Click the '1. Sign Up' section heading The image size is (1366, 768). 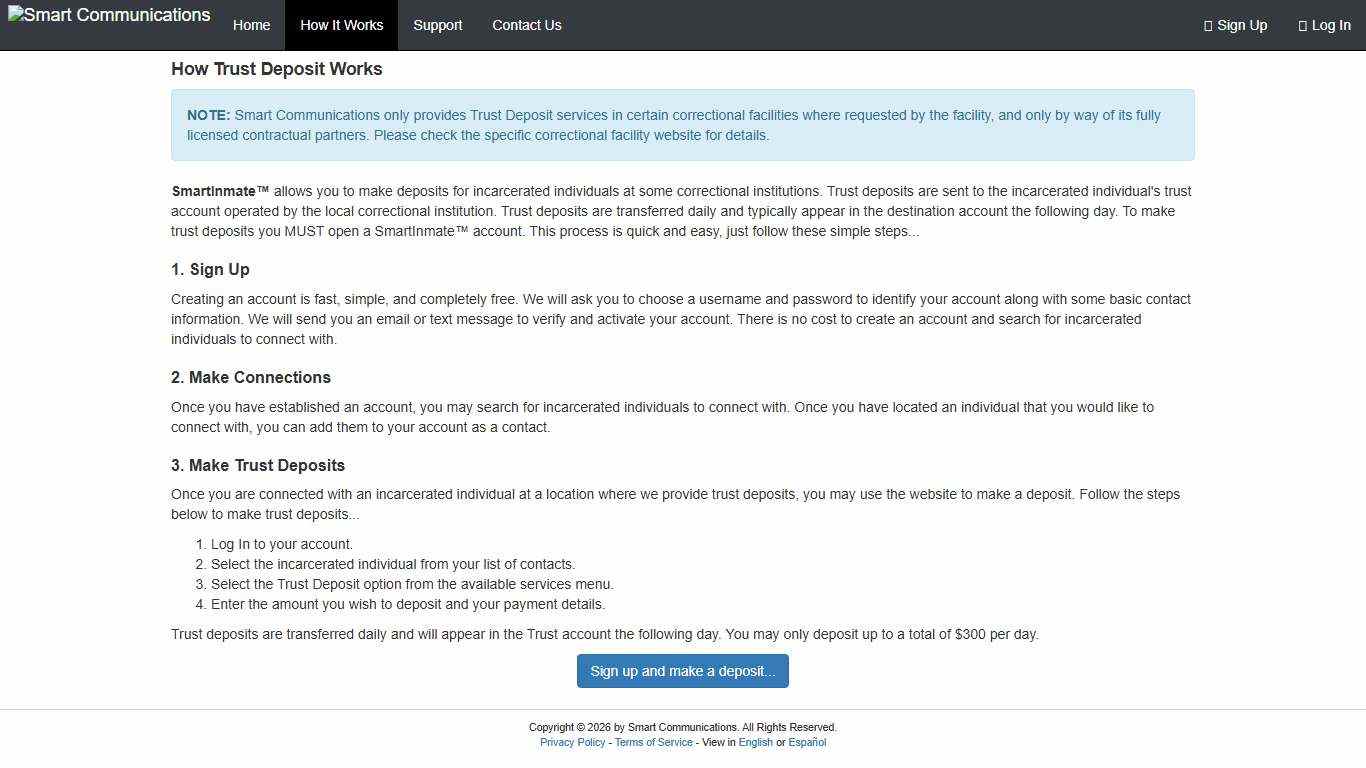(210, 270)
